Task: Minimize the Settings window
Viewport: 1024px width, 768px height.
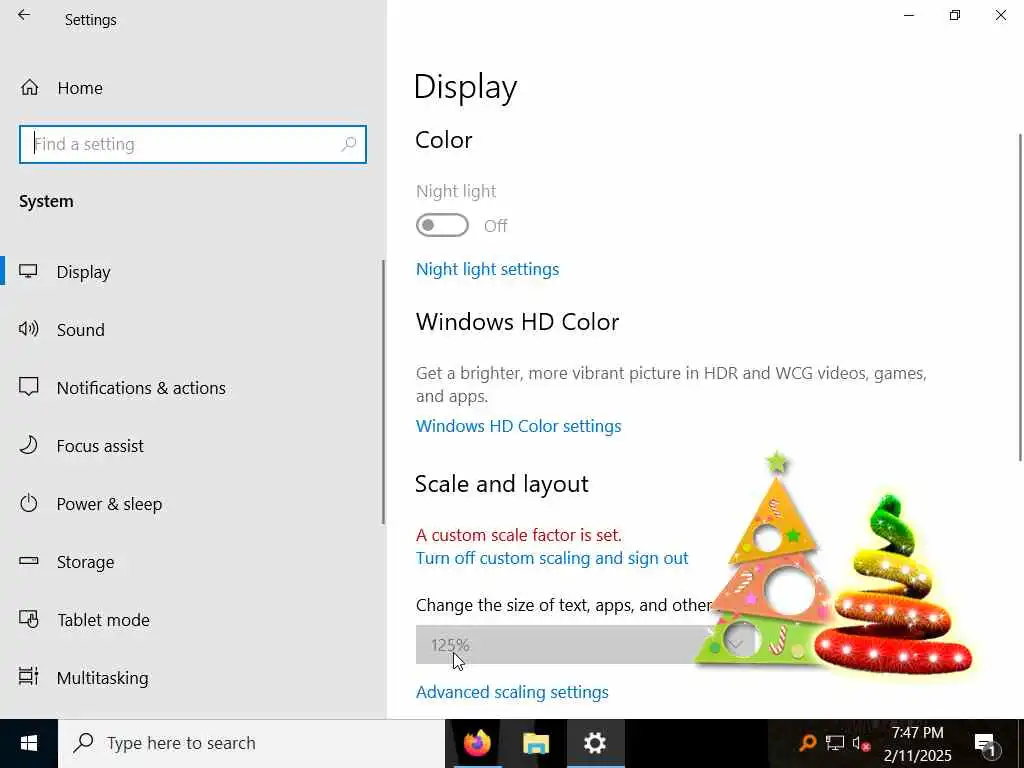Action: (x=908, y=15)
